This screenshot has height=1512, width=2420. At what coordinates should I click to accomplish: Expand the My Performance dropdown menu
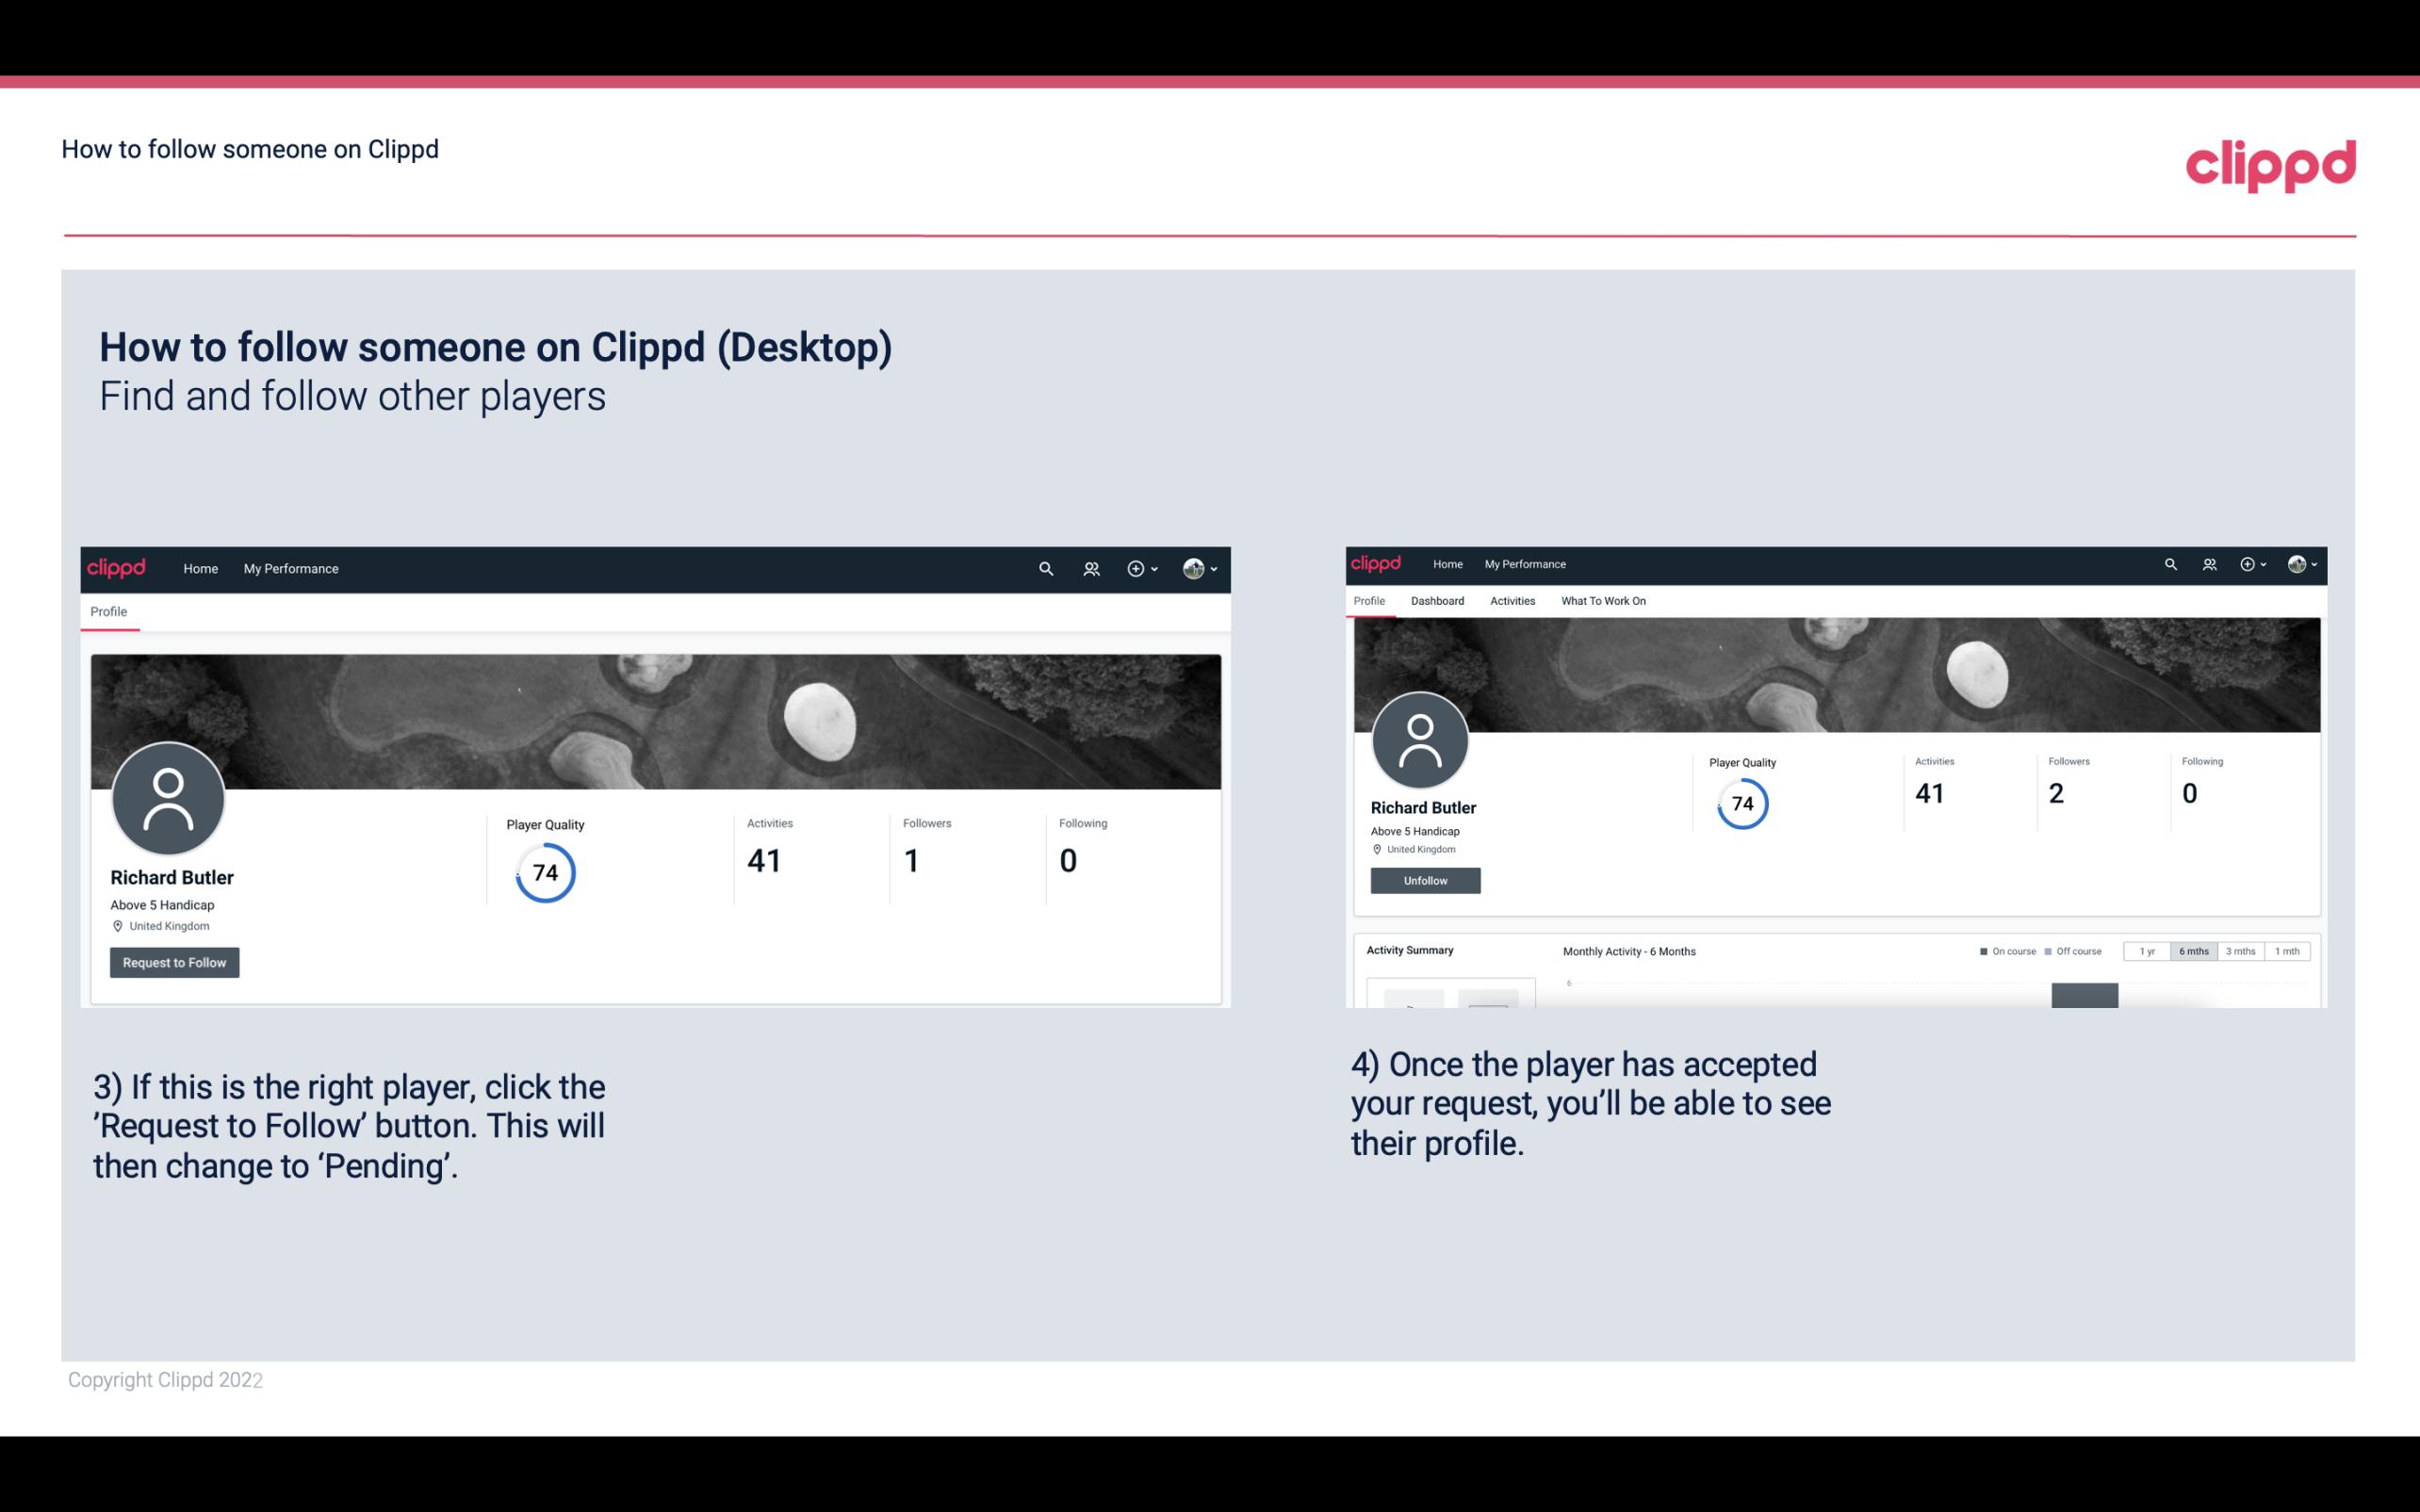pos(289,568)
